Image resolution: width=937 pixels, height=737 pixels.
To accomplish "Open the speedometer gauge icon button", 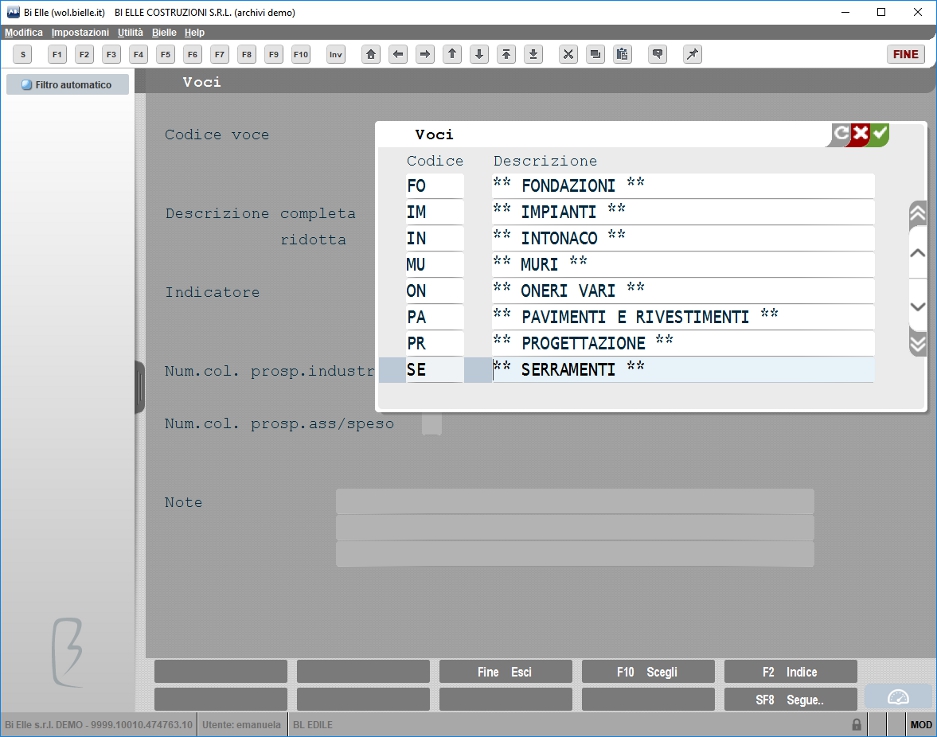I will [x=898, y=698].
